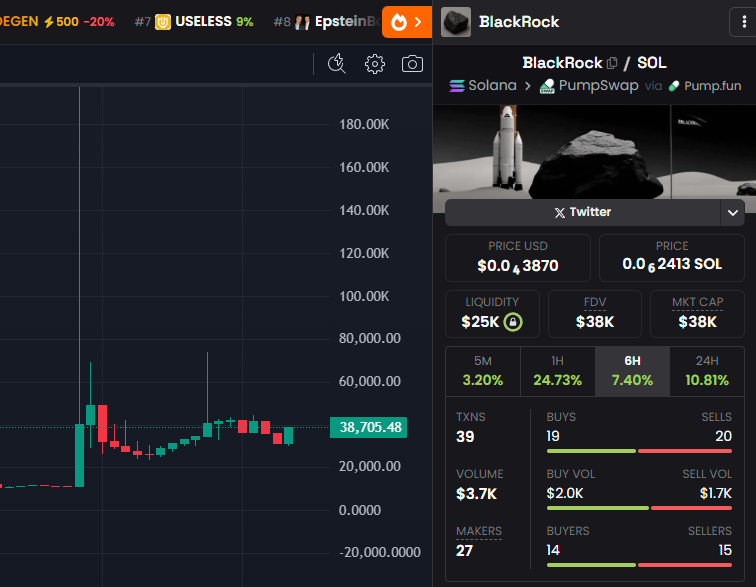
Task: Click the PumpSwap DEX link
Action: 589,86
